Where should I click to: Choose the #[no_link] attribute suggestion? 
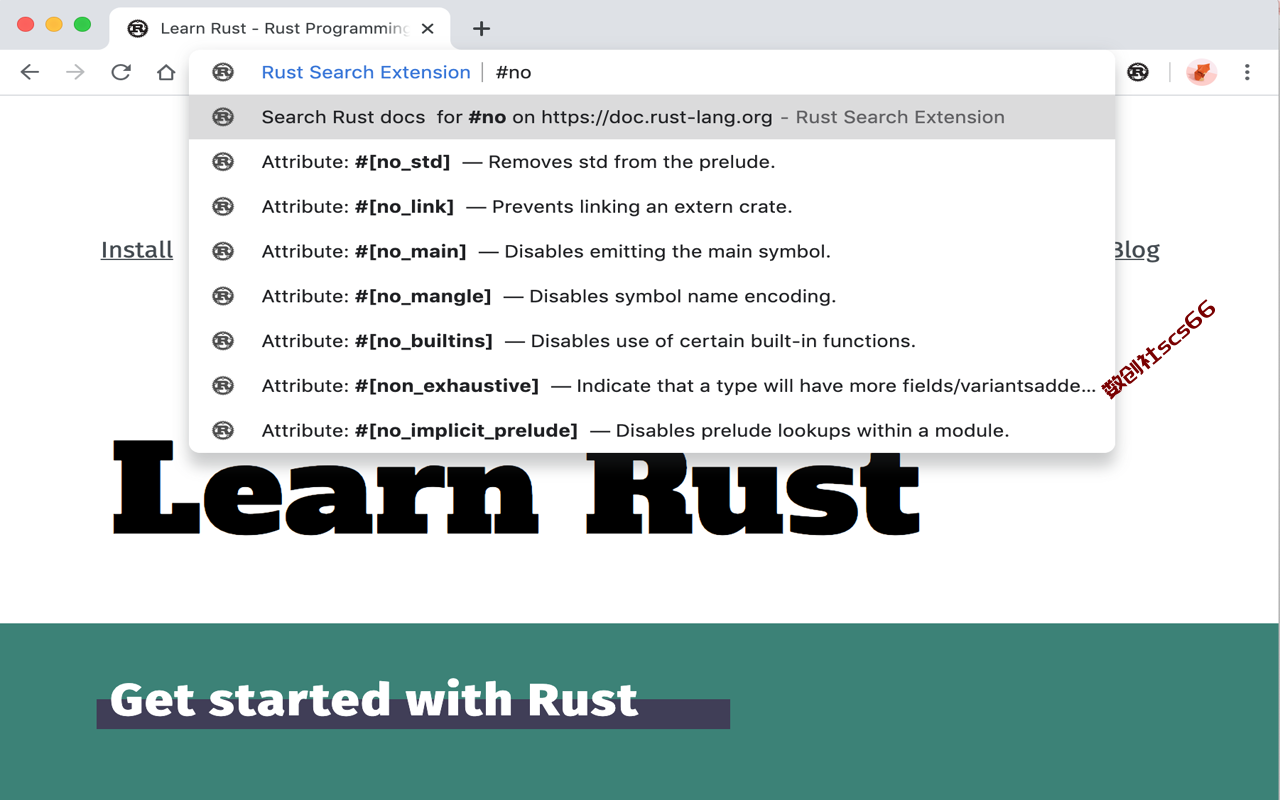652,207
